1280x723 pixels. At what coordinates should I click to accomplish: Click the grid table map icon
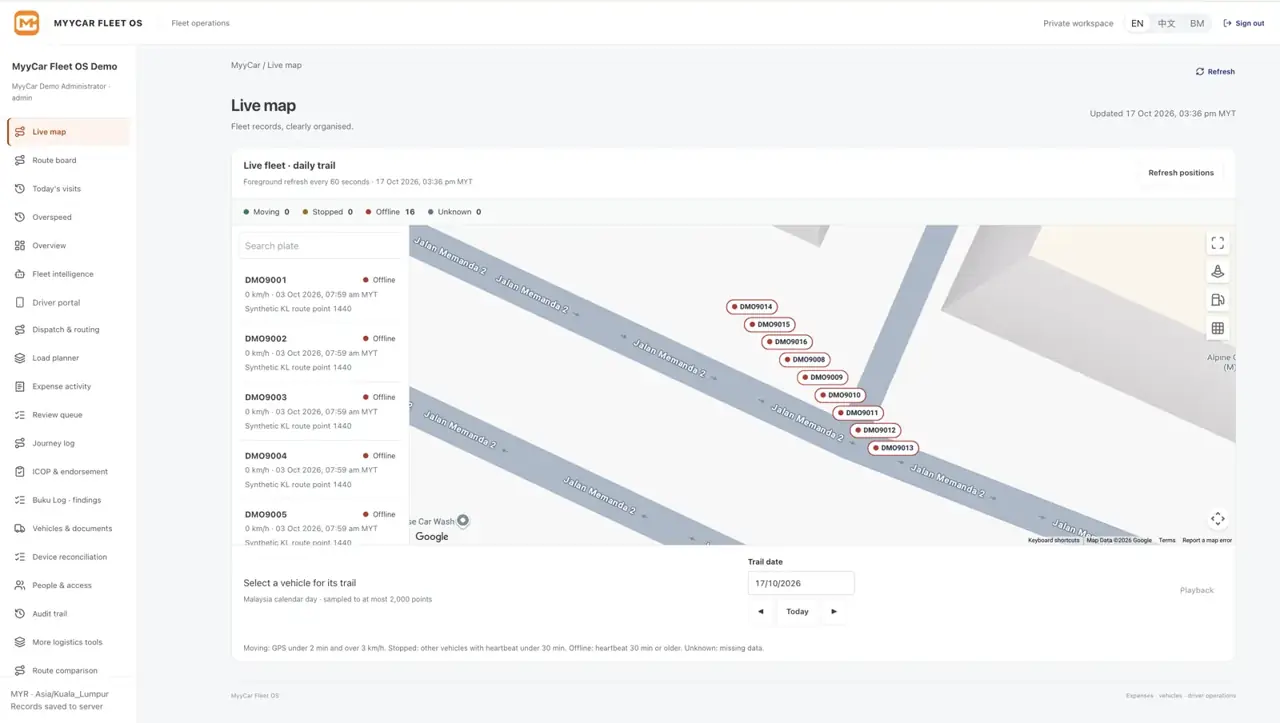click(x=1217, y=328)
